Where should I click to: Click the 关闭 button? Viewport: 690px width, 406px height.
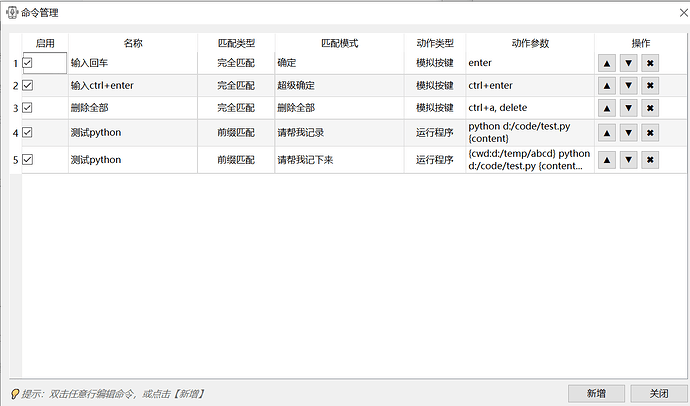click(659, 393)
